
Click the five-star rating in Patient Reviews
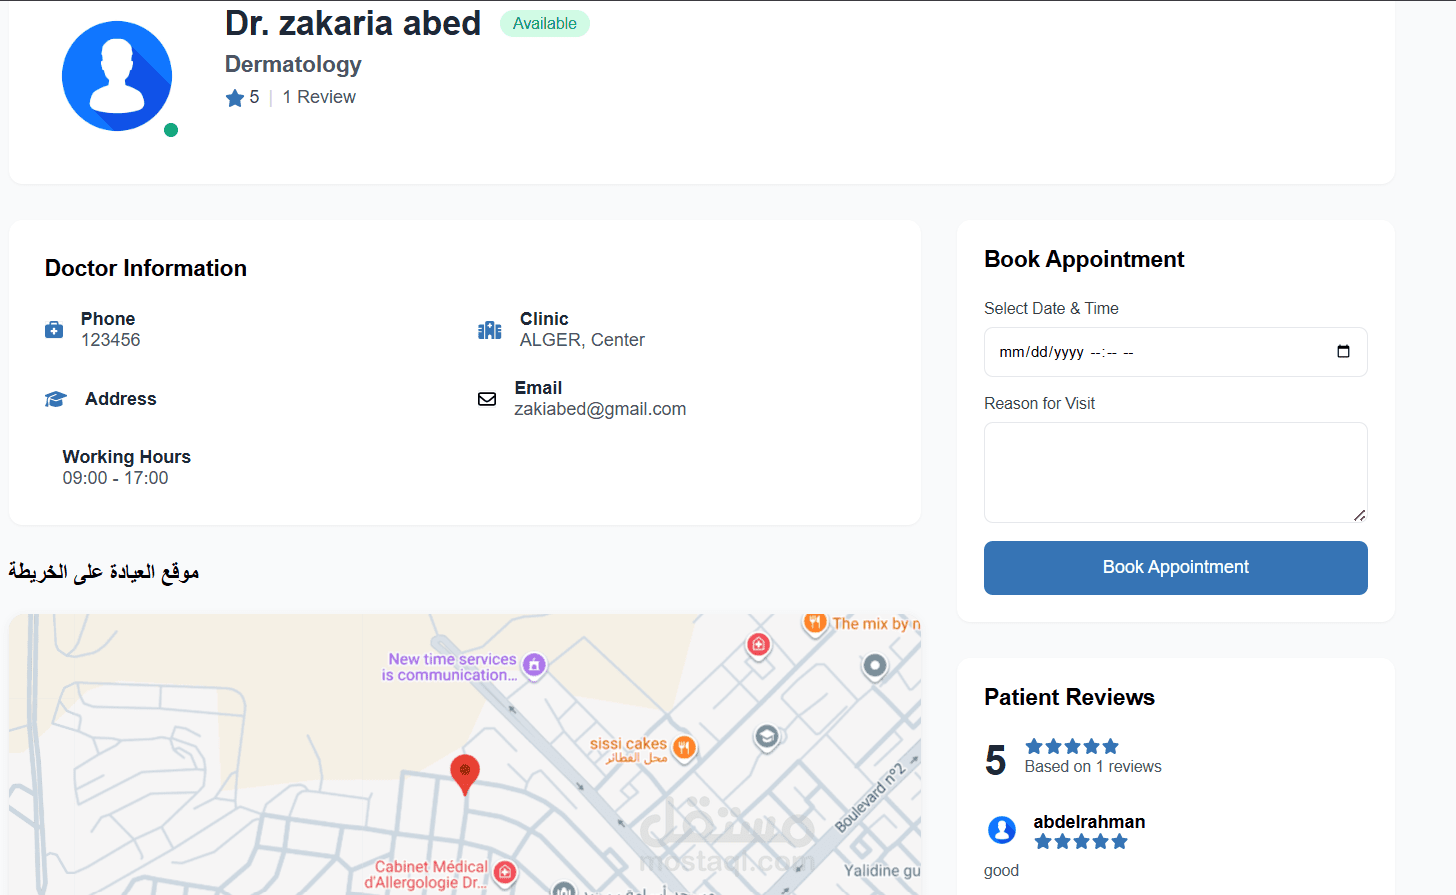[x=1072, y=746]
